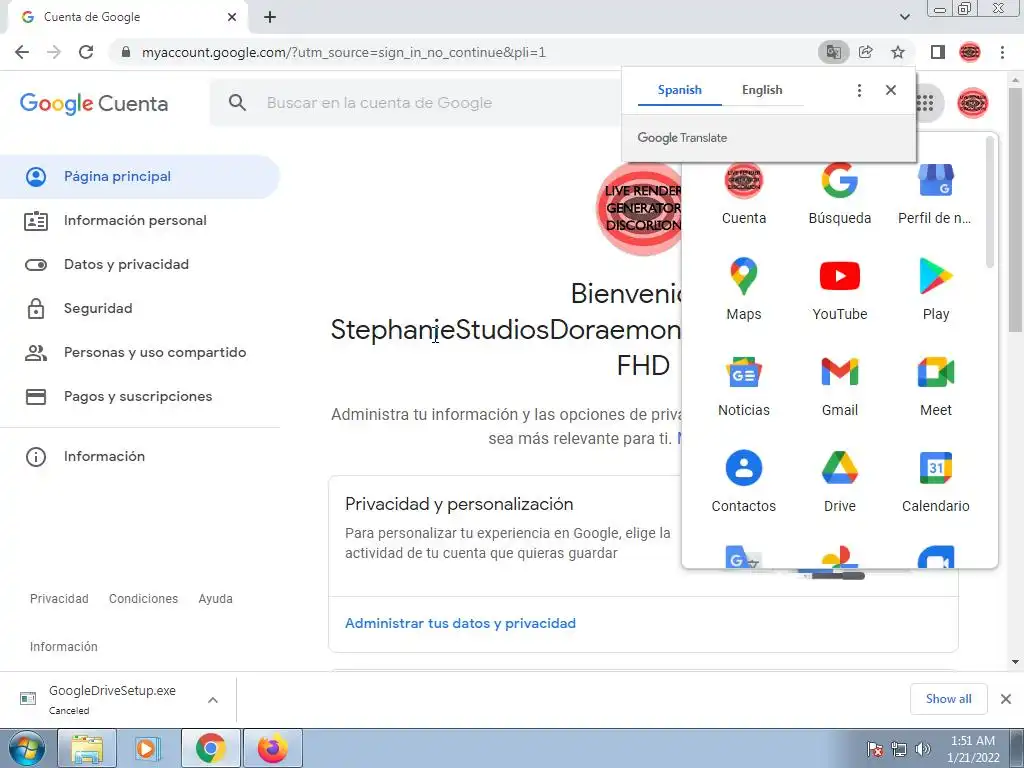
Task: Open Windows Explorer from the taskbar
Action: tap(87, 748)
